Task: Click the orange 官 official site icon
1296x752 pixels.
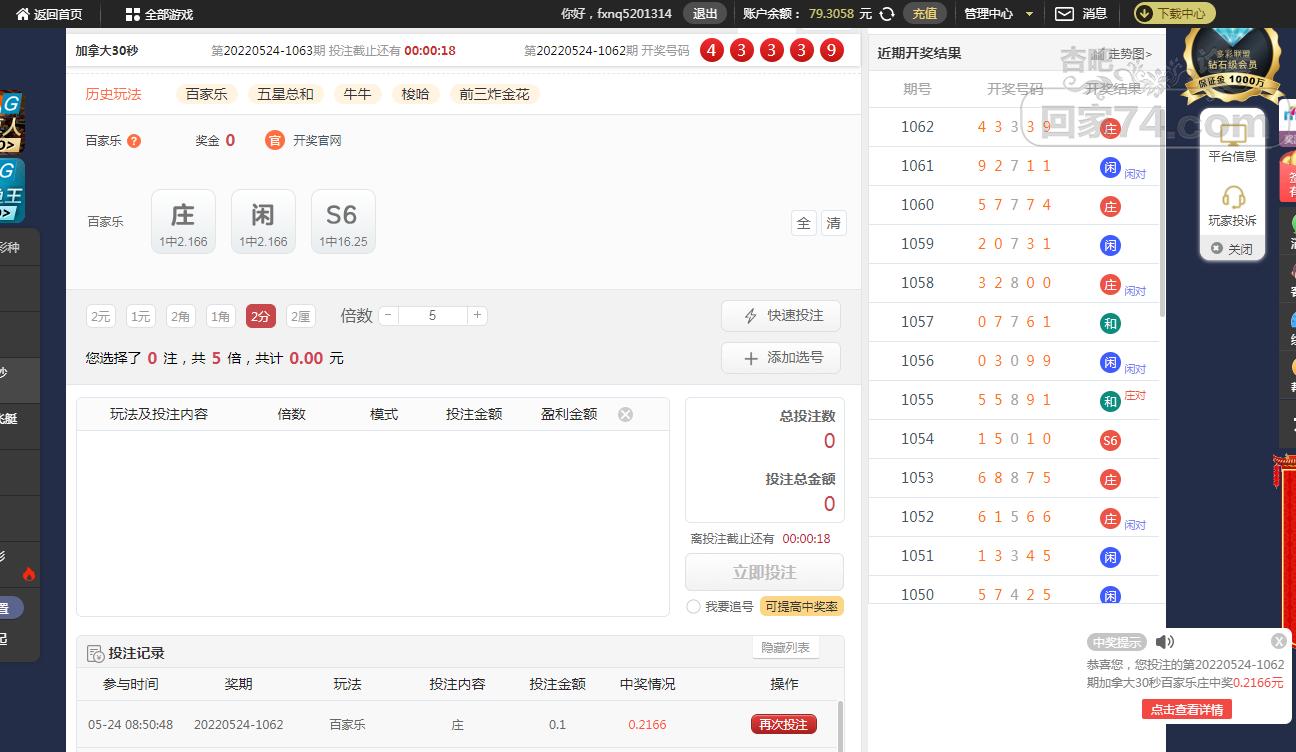Action: click(275, 140)
